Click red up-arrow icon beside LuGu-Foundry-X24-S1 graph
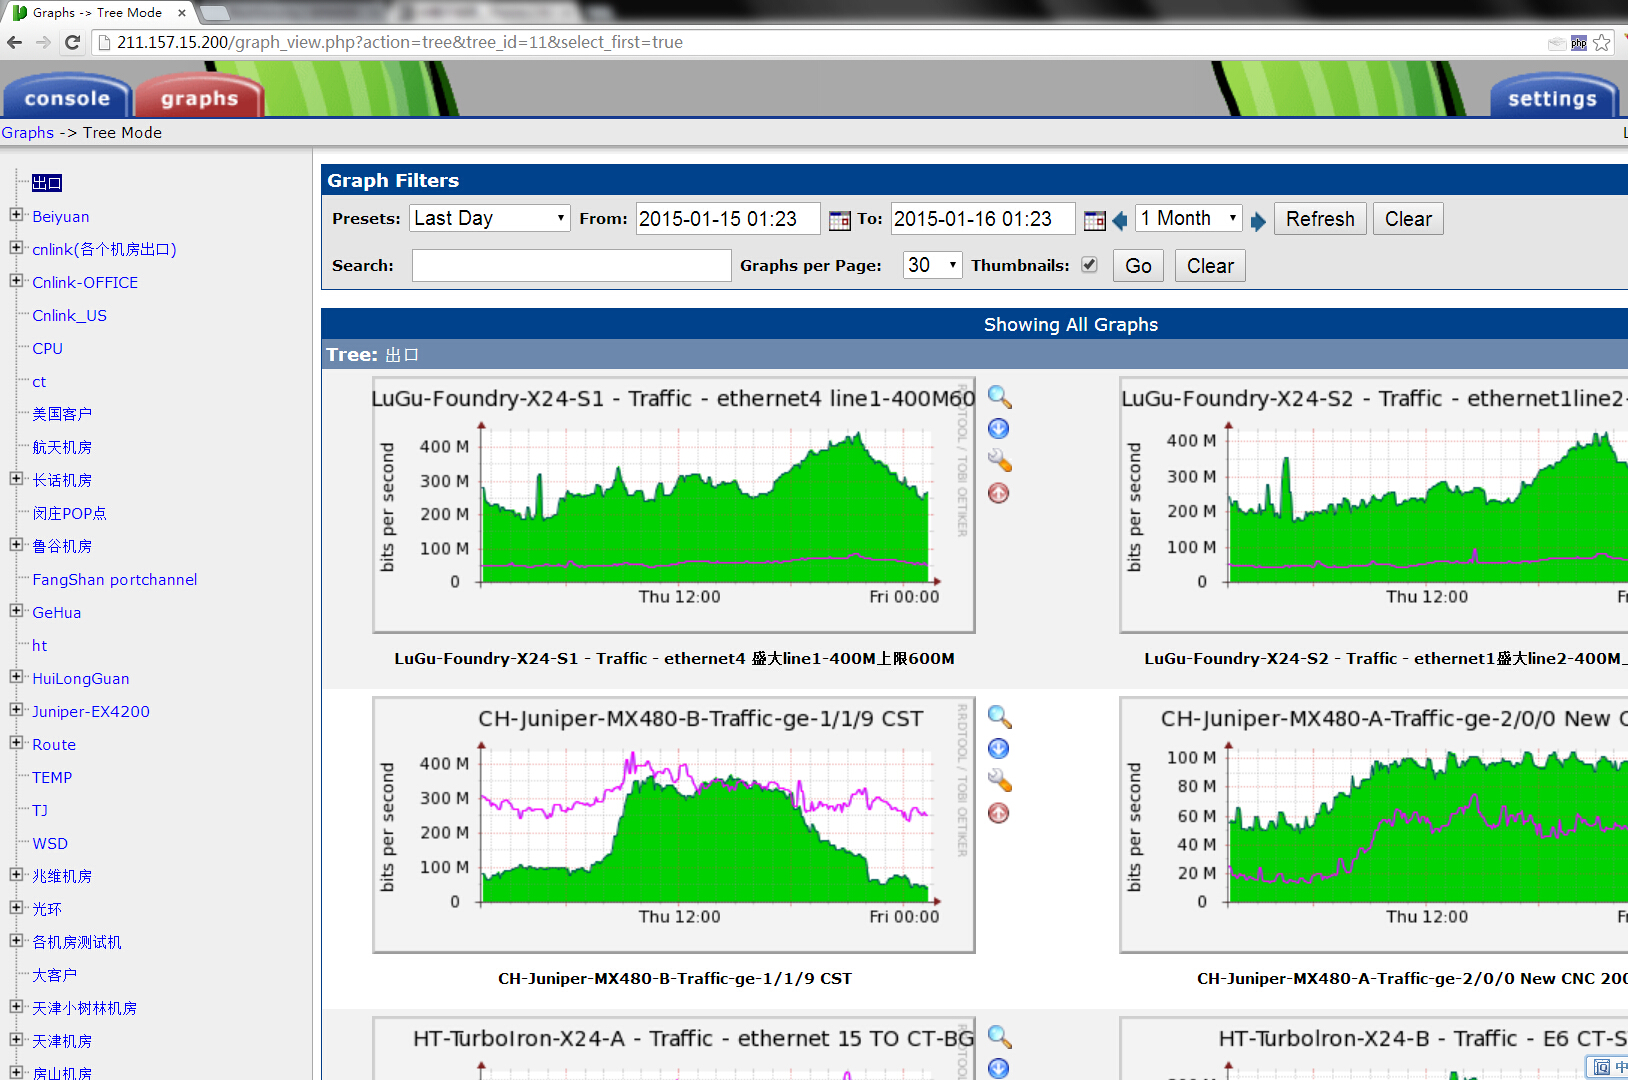Image resolution: width=1628 pixels, height=1080 pixels. [998, 493]
